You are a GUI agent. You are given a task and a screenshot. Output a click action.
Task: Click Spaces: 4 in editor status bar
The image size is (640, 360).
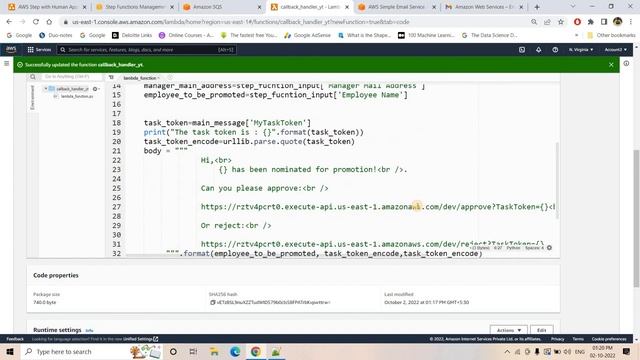click(534, 248)
